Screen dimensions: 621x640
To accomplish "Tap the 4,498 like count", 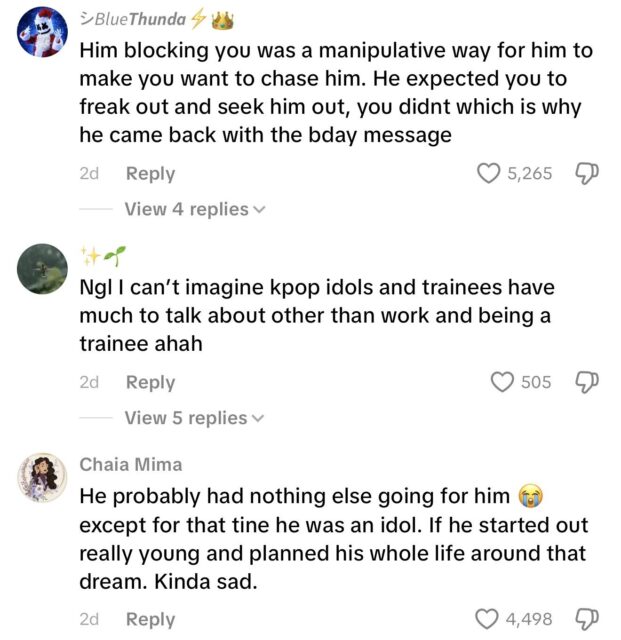I will click(x=529, y=620).
